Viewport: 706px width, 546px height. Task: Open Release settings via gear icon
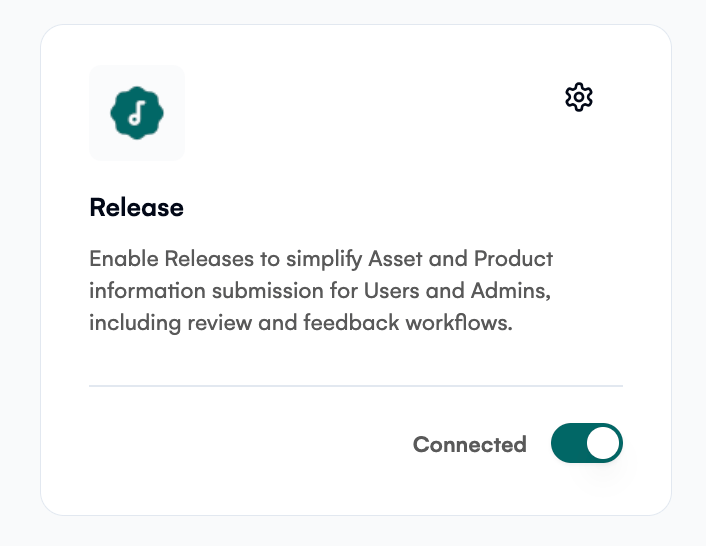tap(579, 97)
